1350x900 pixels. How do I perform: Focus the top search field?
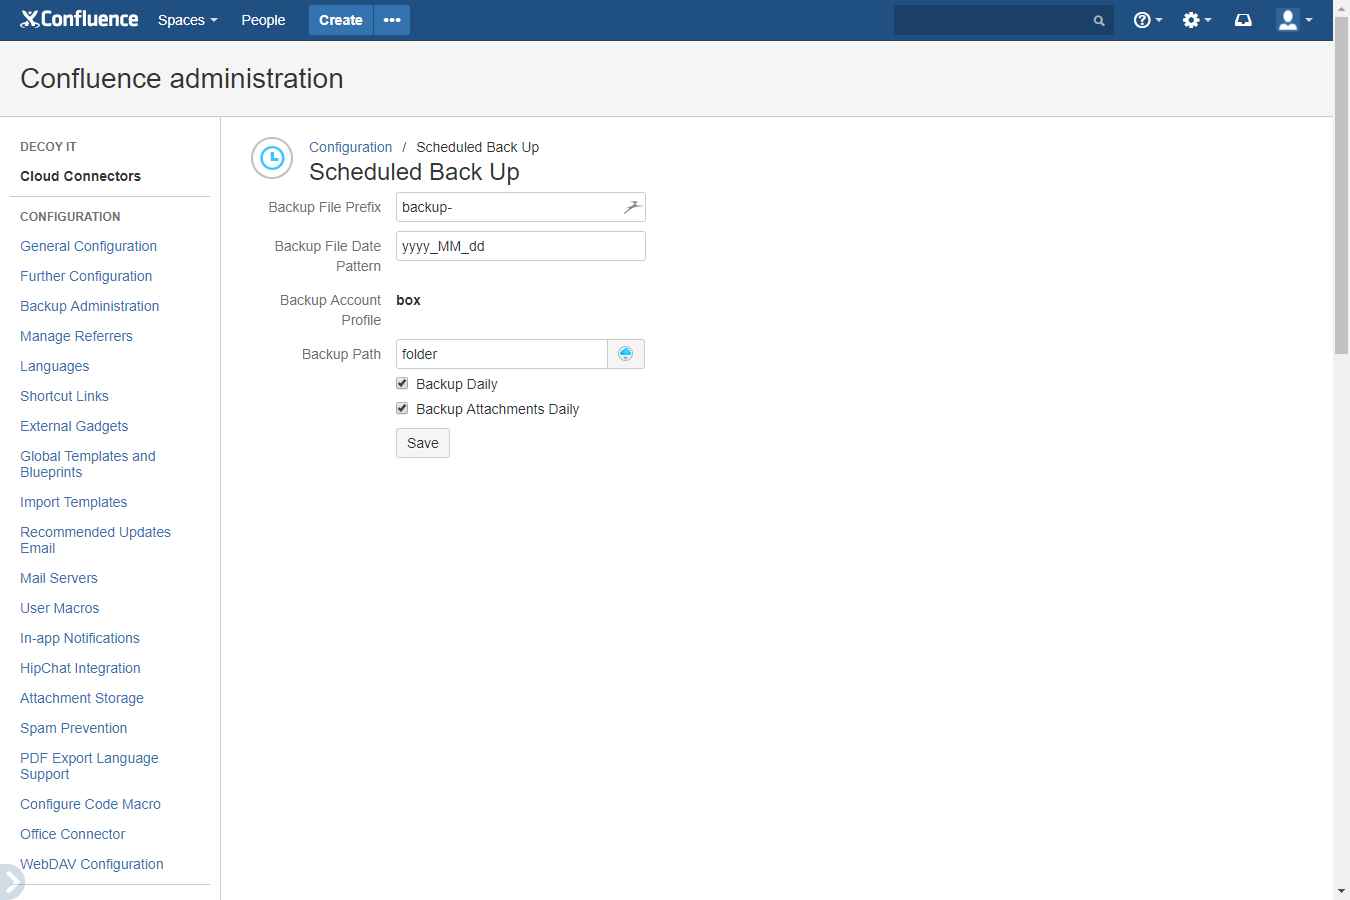[1003, 20]
